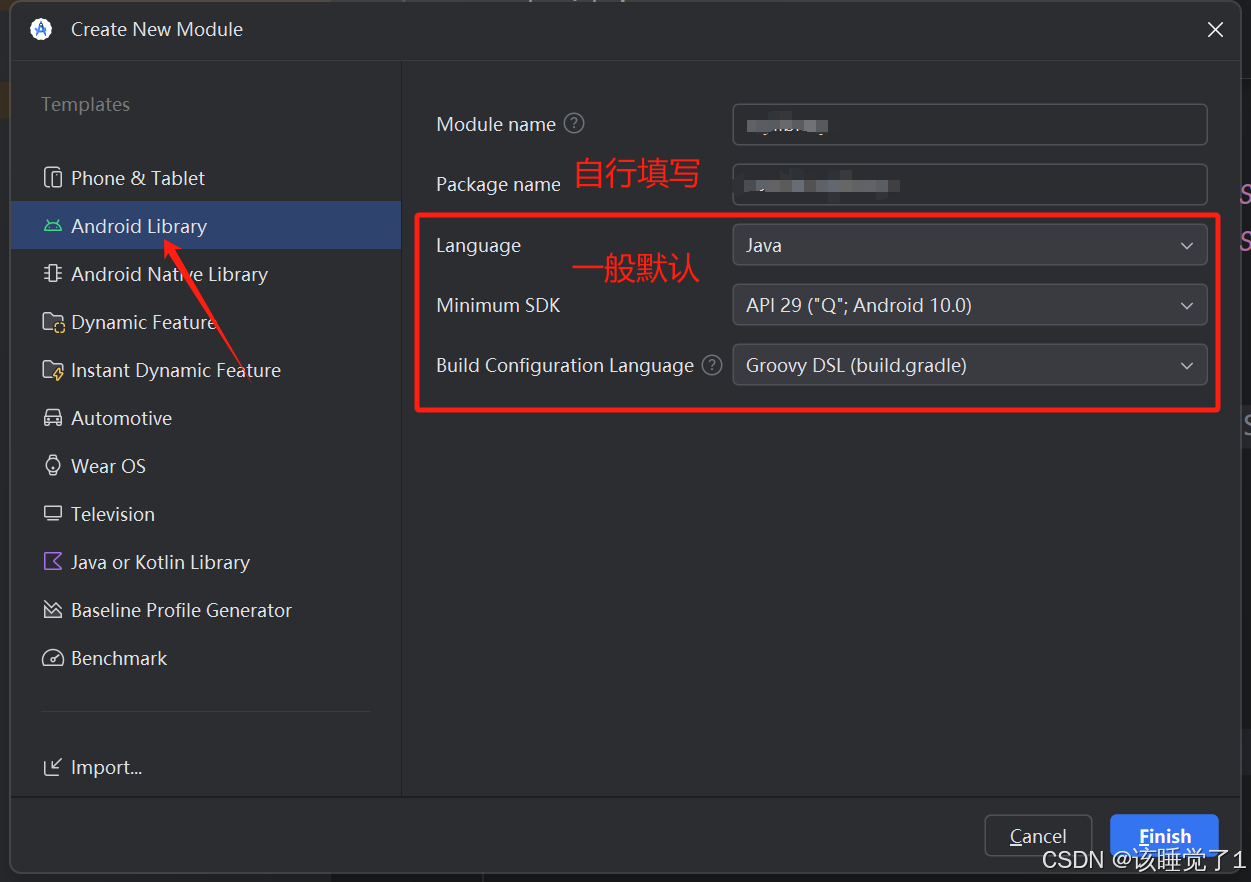Click the Cancel button

(1038, 836)
